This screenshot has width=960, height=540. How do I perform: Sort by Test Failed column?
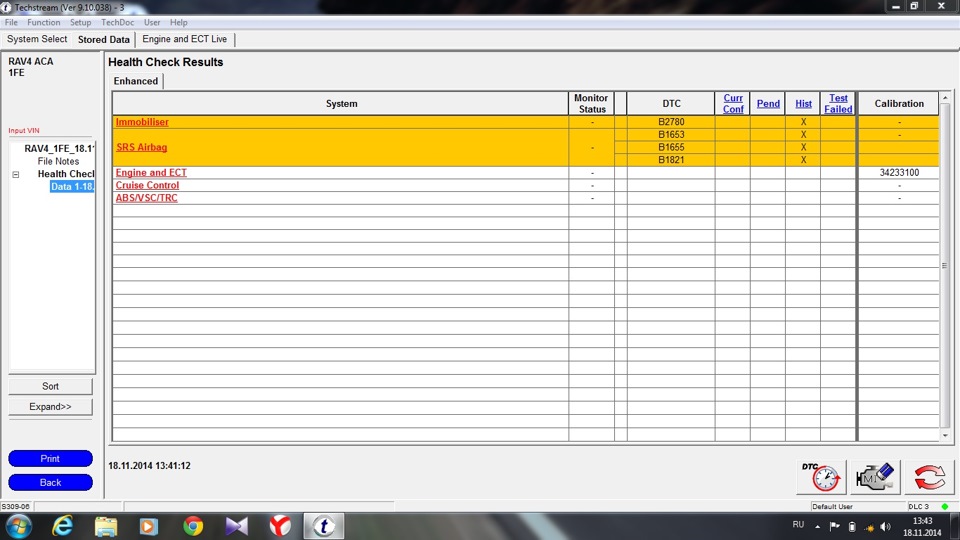[838, 103]
